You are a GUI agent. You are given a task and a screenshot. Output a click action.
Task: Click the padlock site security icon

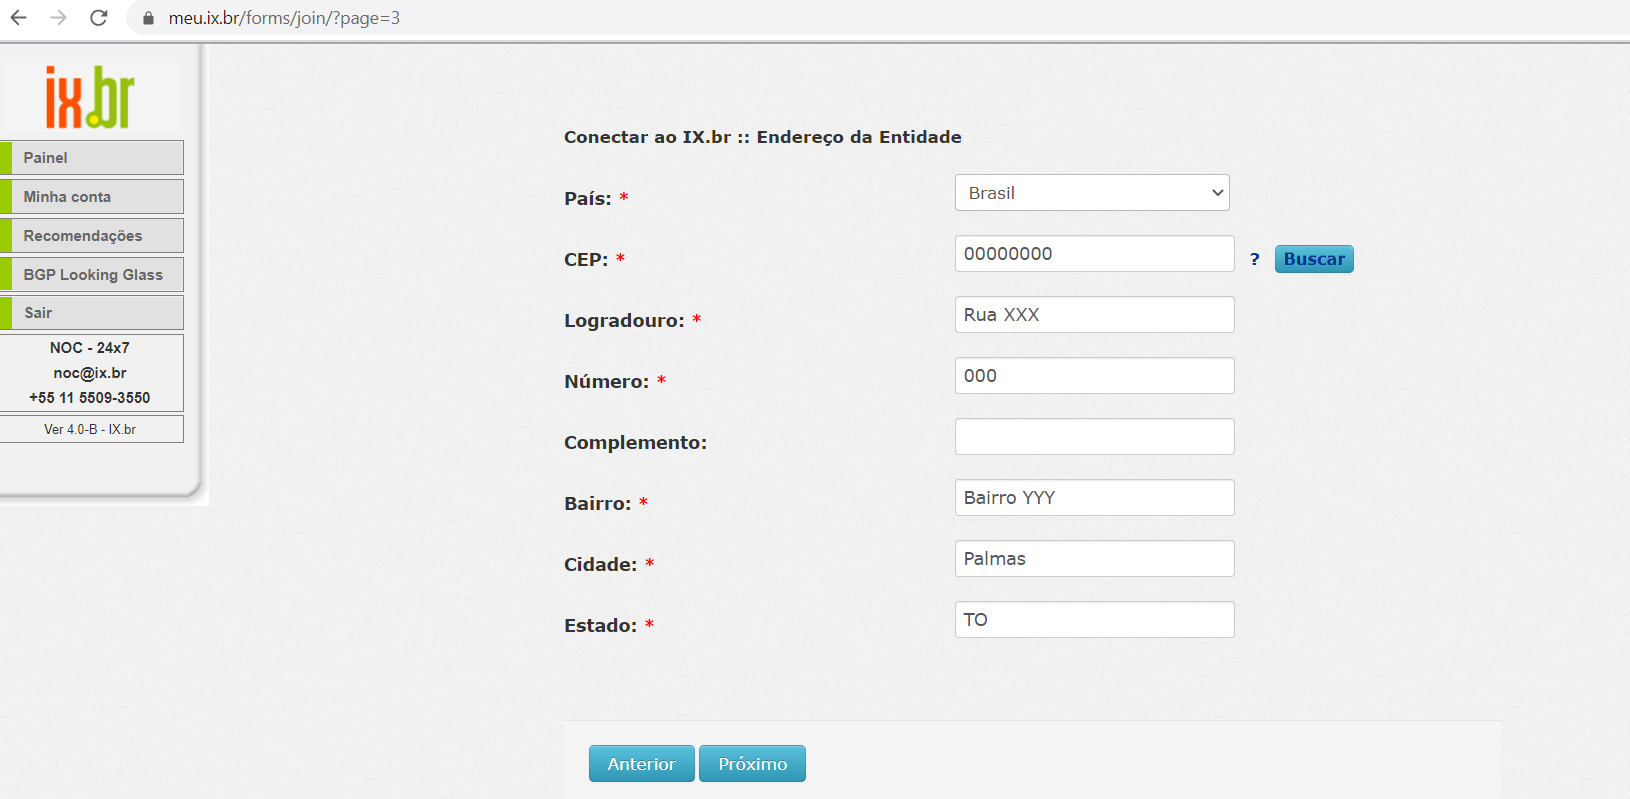148,18
